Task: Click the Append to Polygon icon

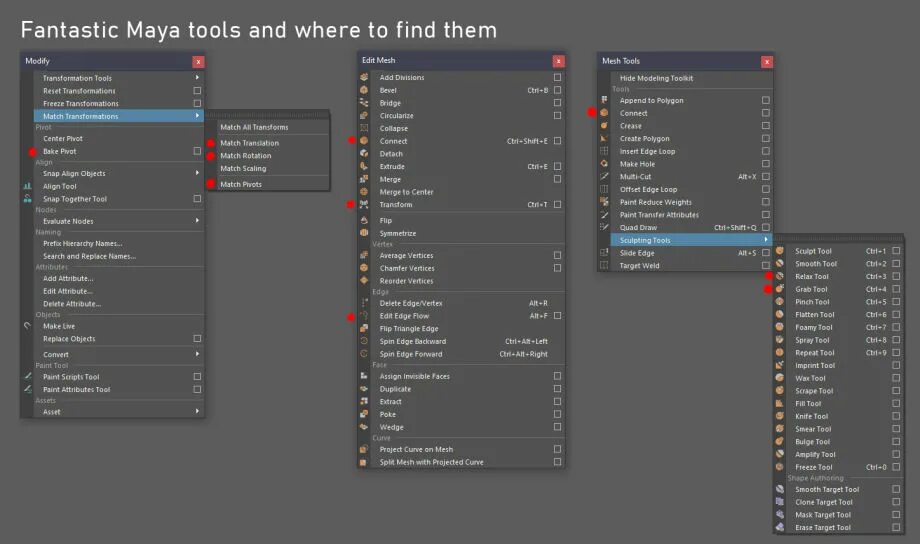Action: click(x=604, y=100)
